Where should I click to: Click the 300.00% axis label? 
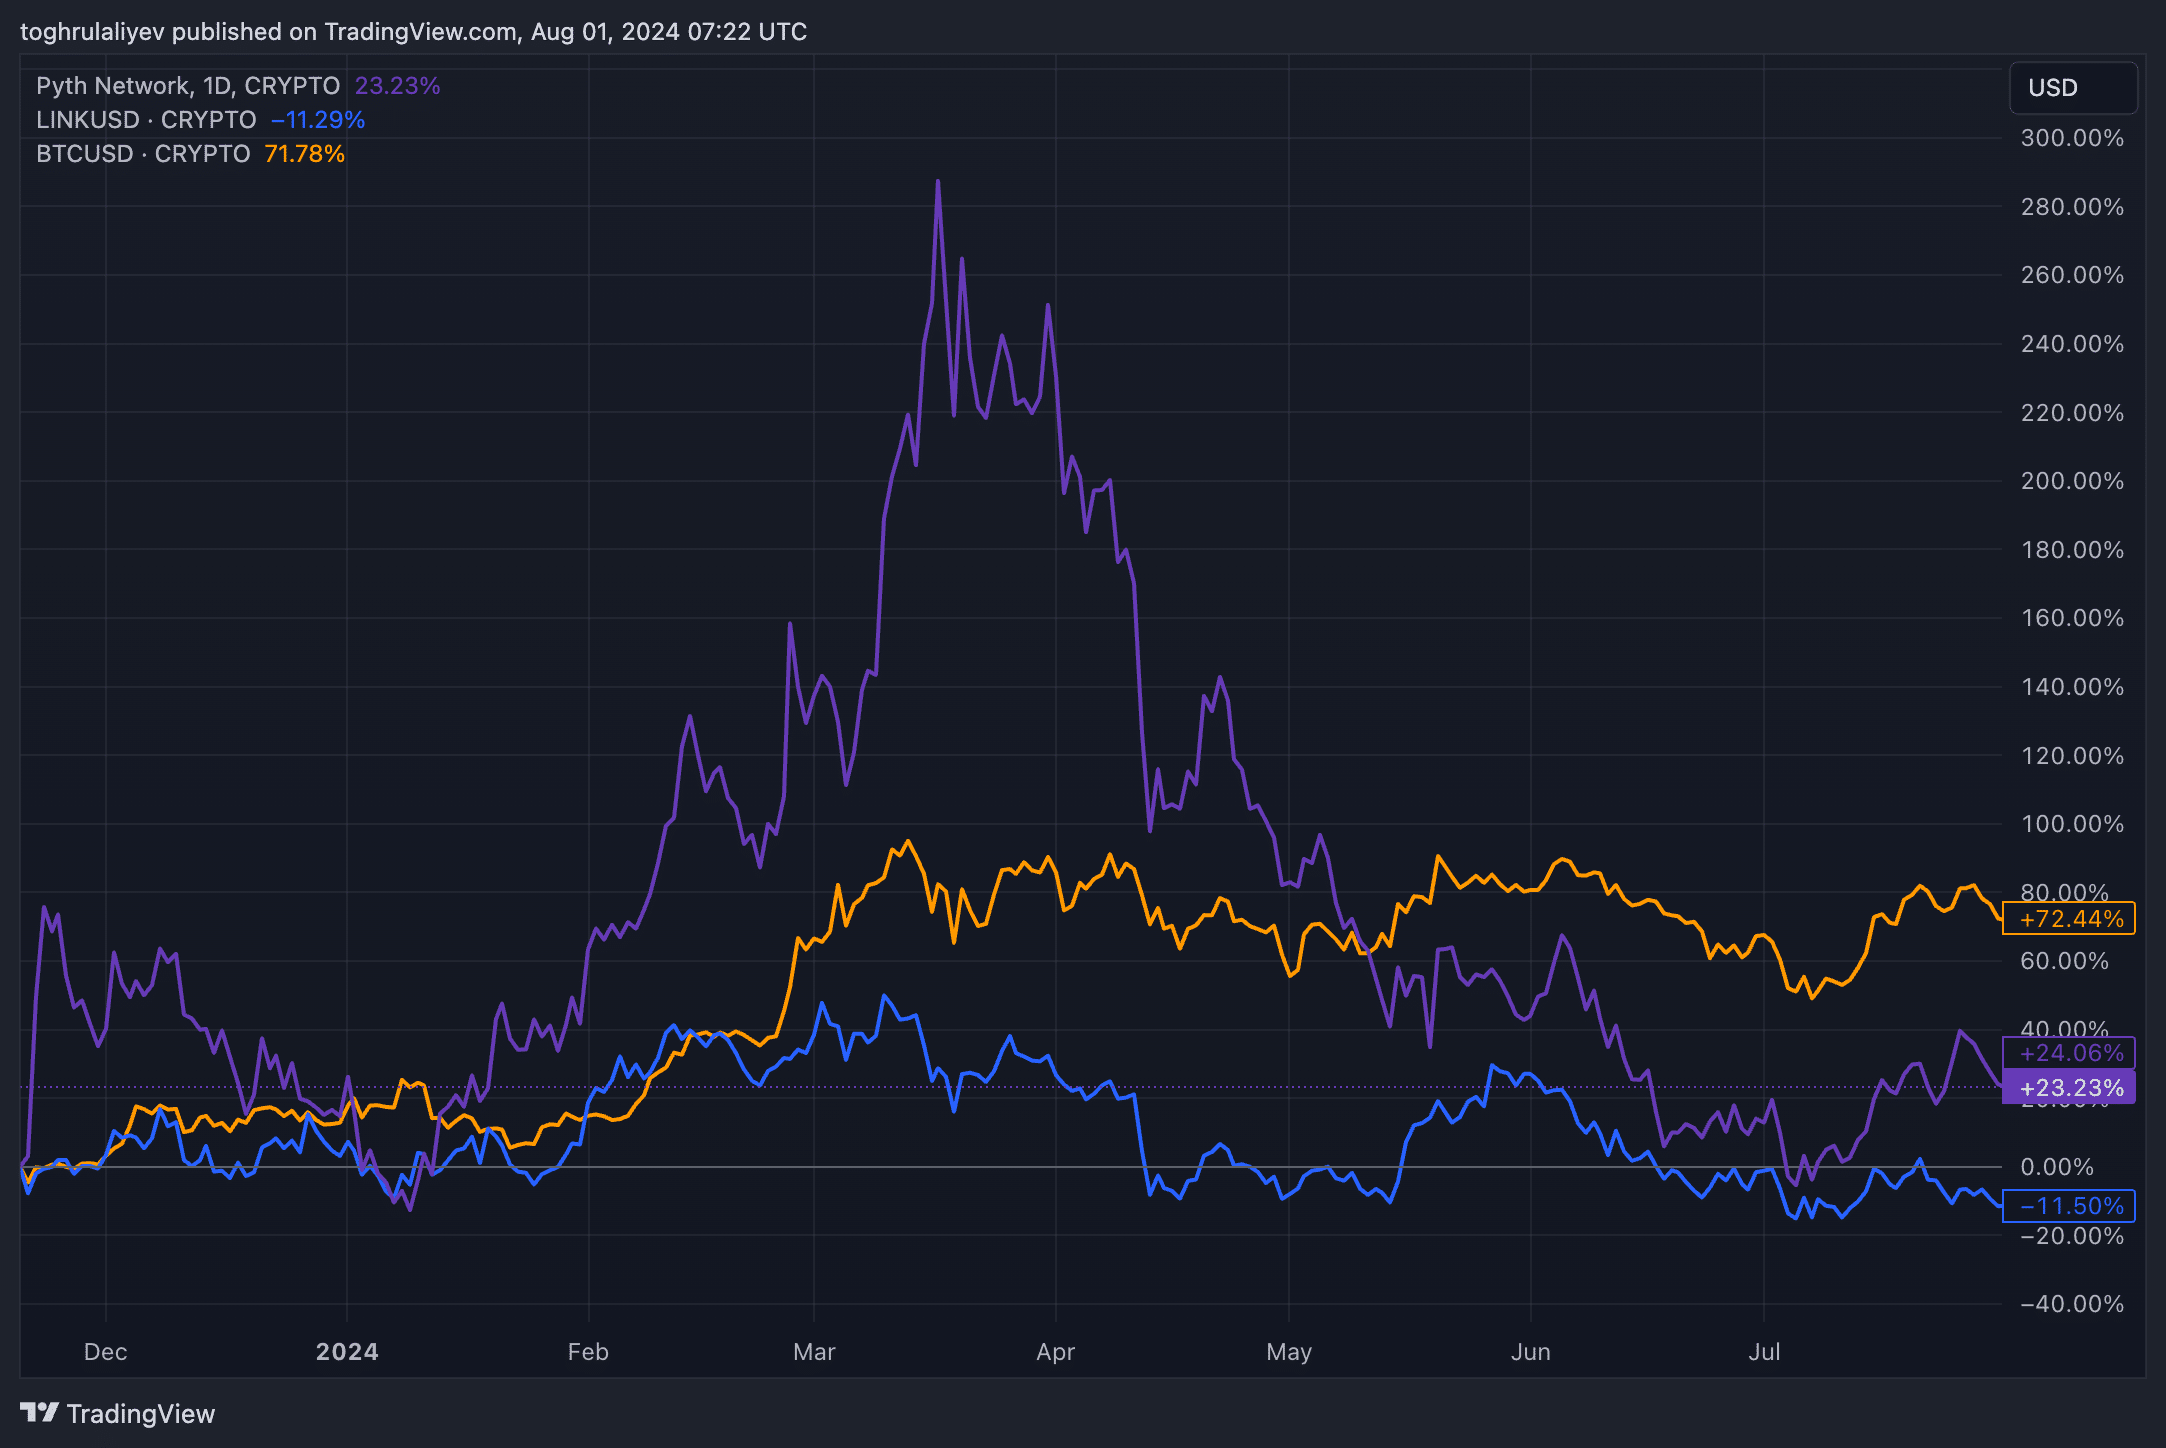2072,138
